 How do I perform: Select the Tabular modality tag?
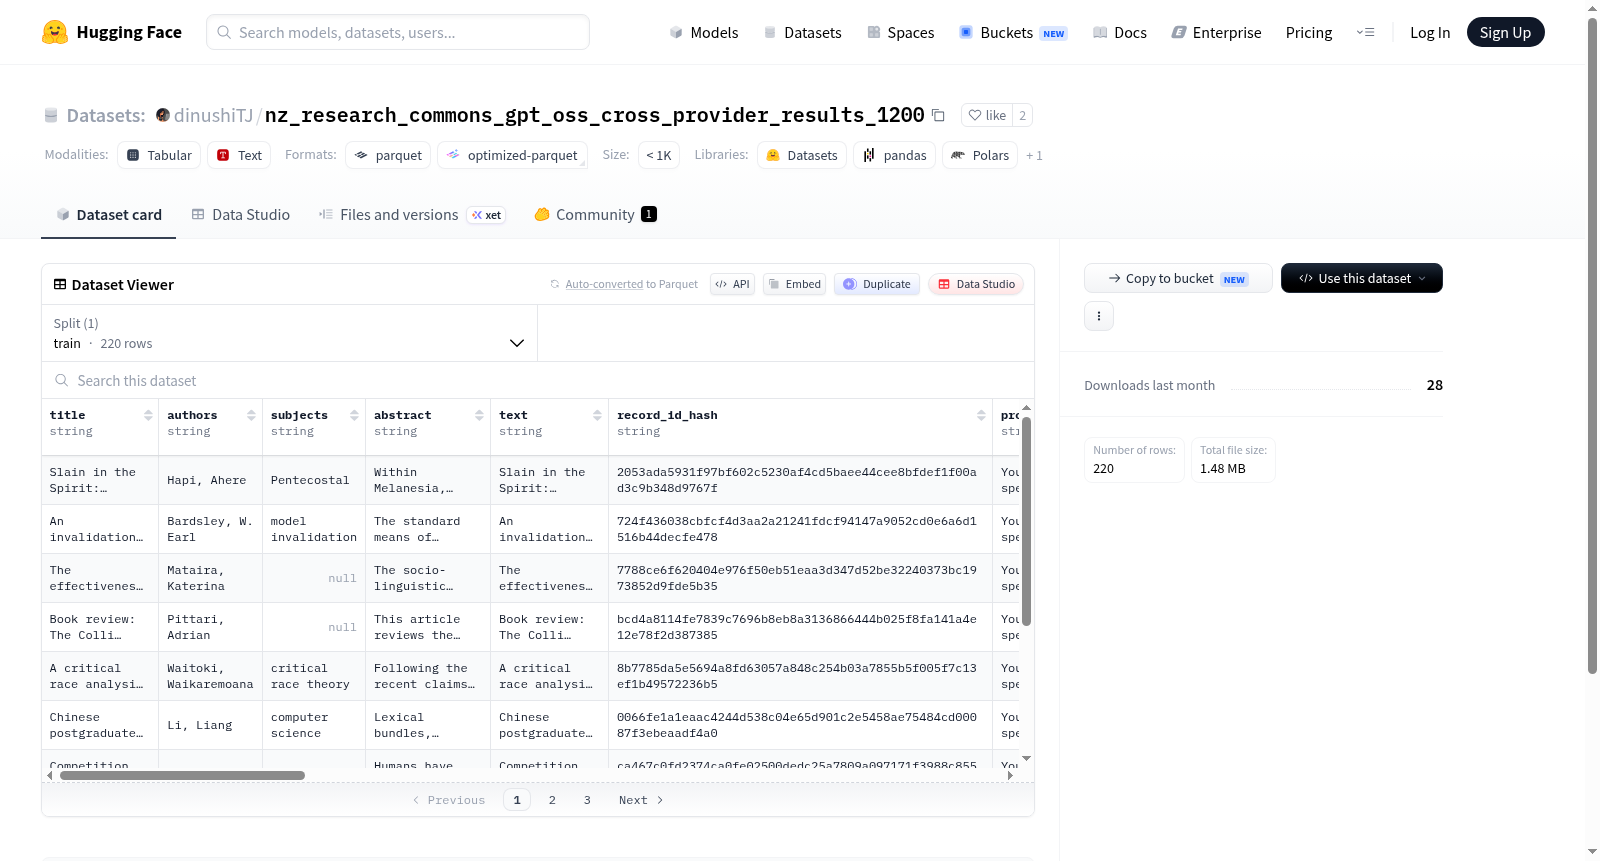pyautogui.click(x=159, y=155)
